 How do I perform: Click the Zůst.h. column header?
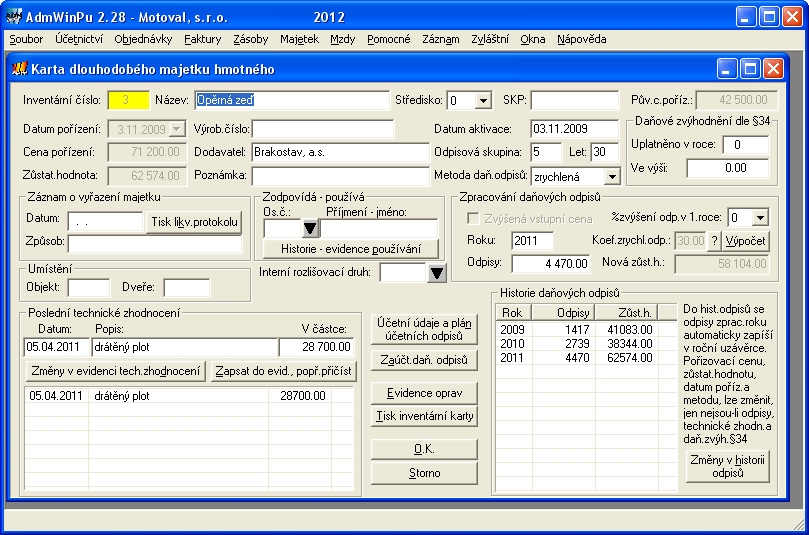[x=626, y=313]
